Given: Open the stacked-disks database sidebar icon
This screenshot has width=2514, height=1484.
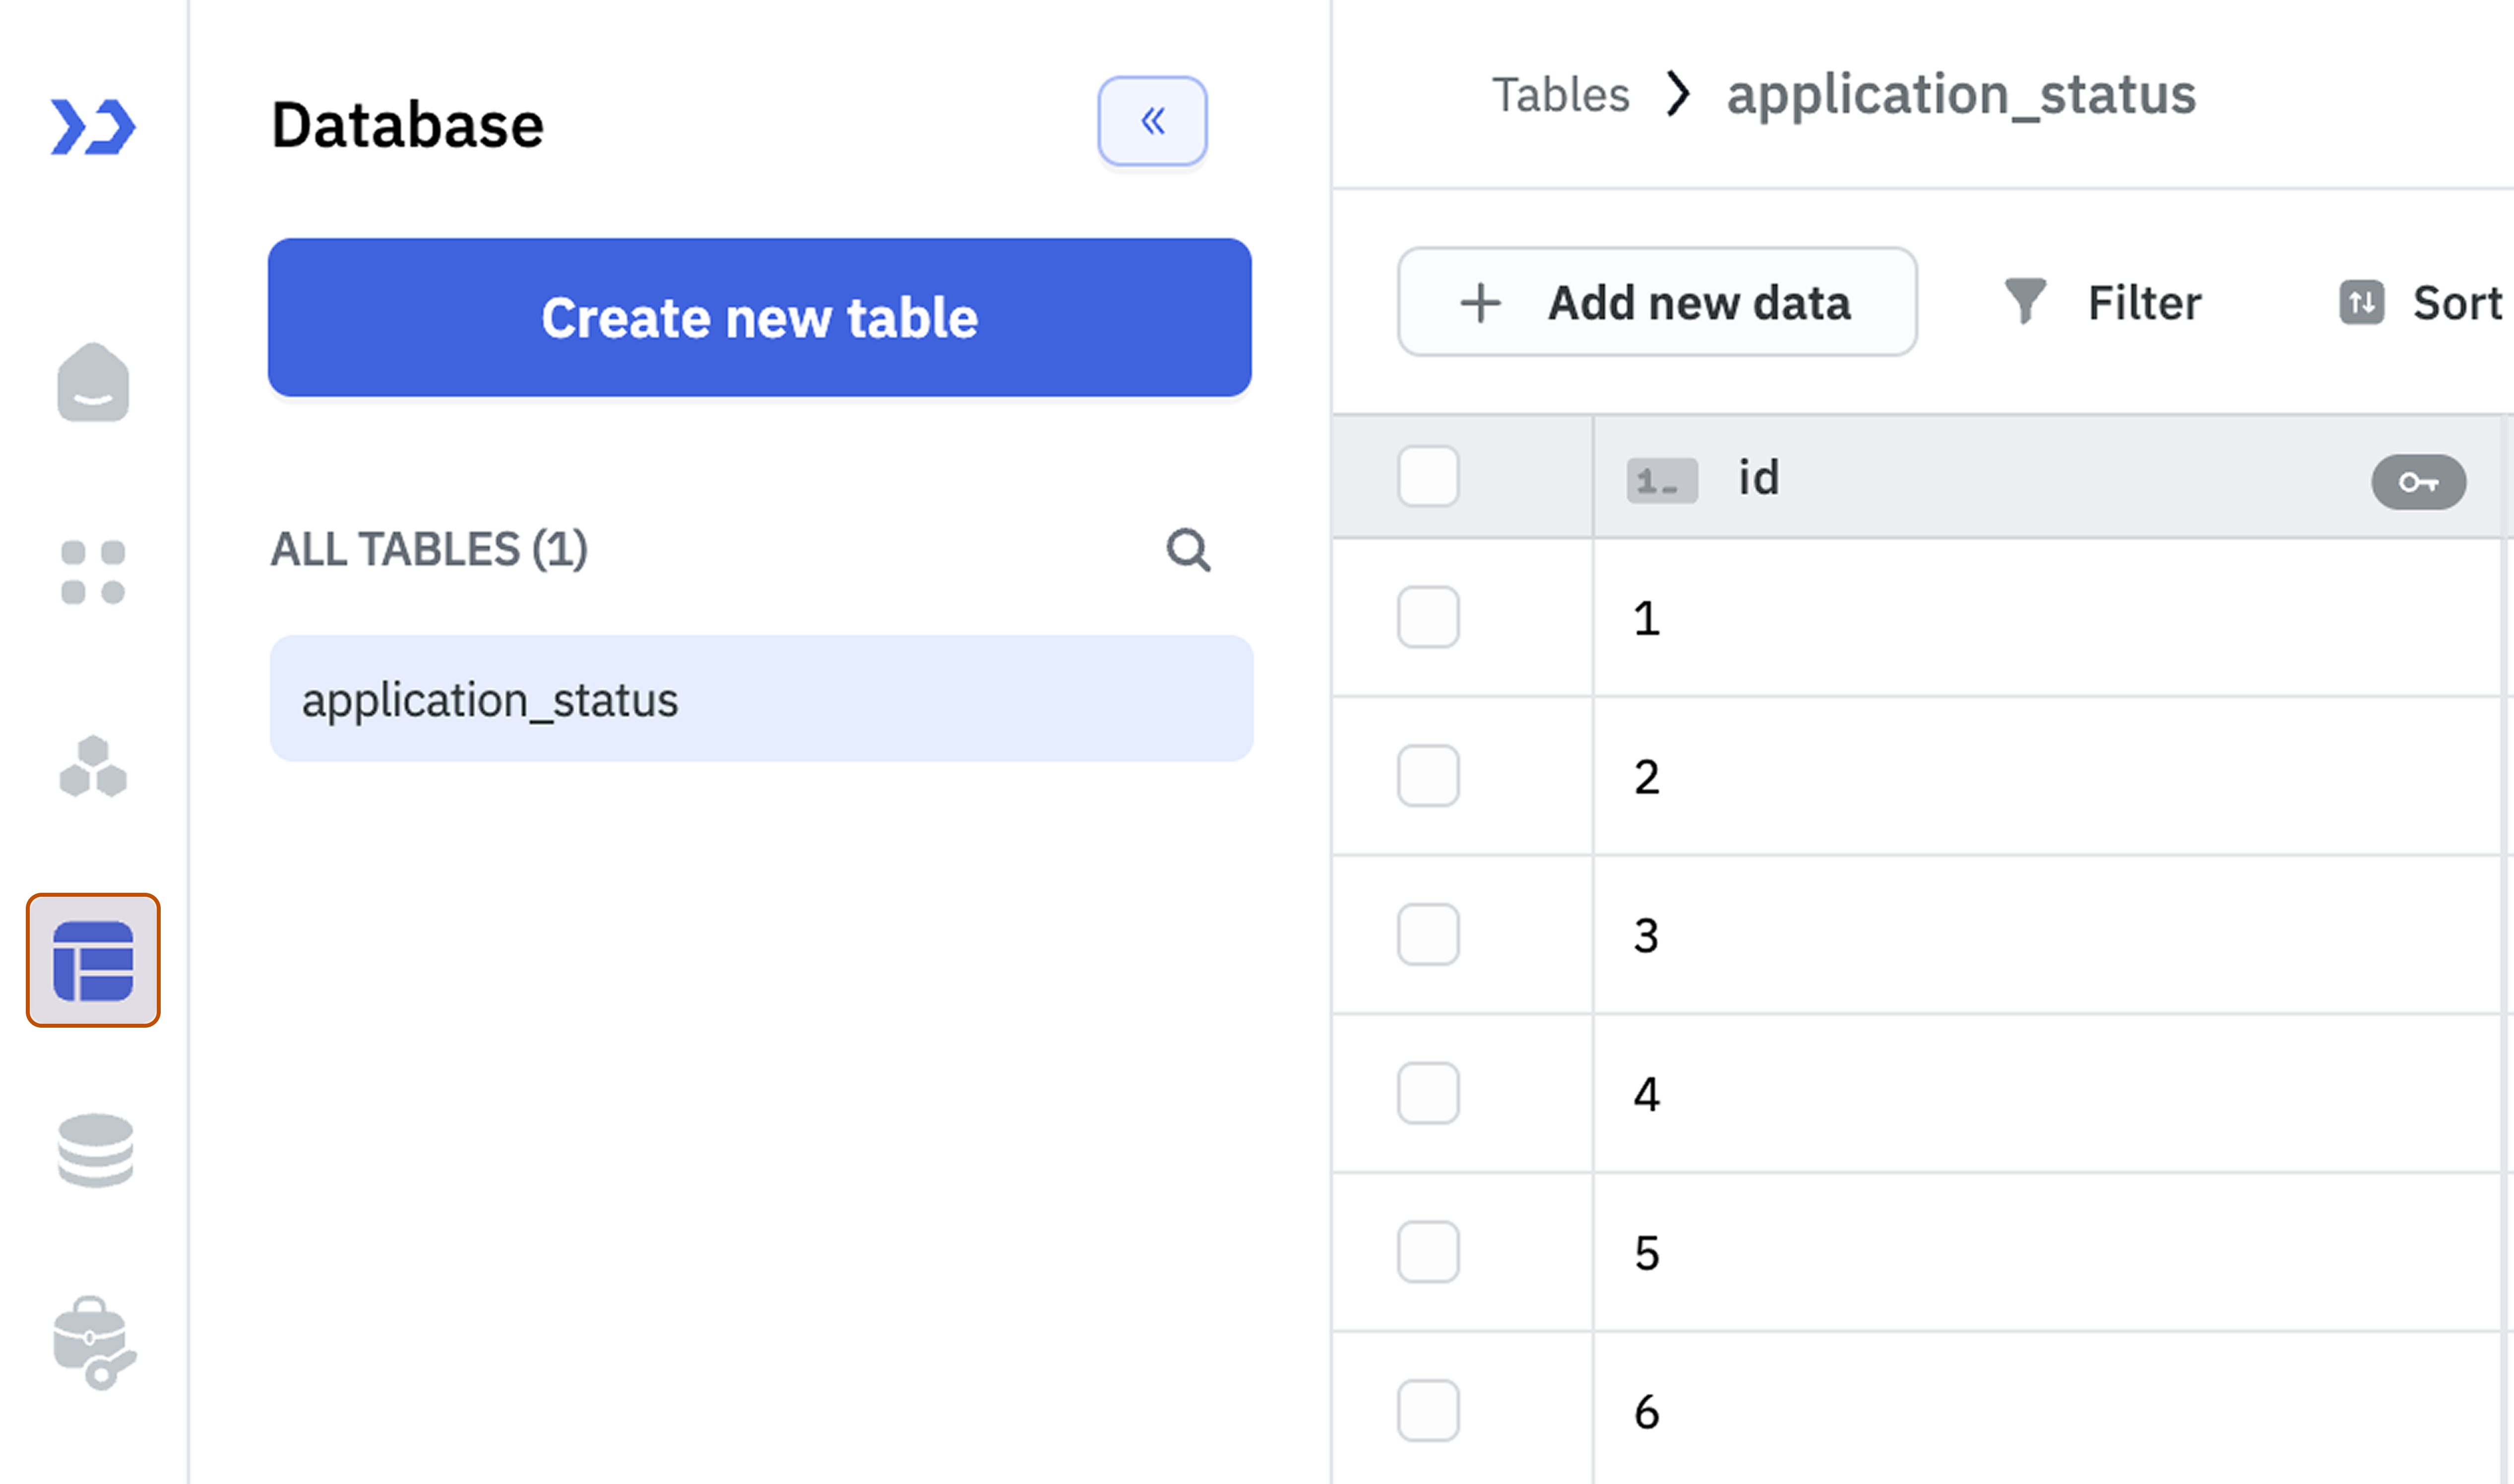Looking at the screenshot, I should pyautogui.click(x=95, y=1150).
